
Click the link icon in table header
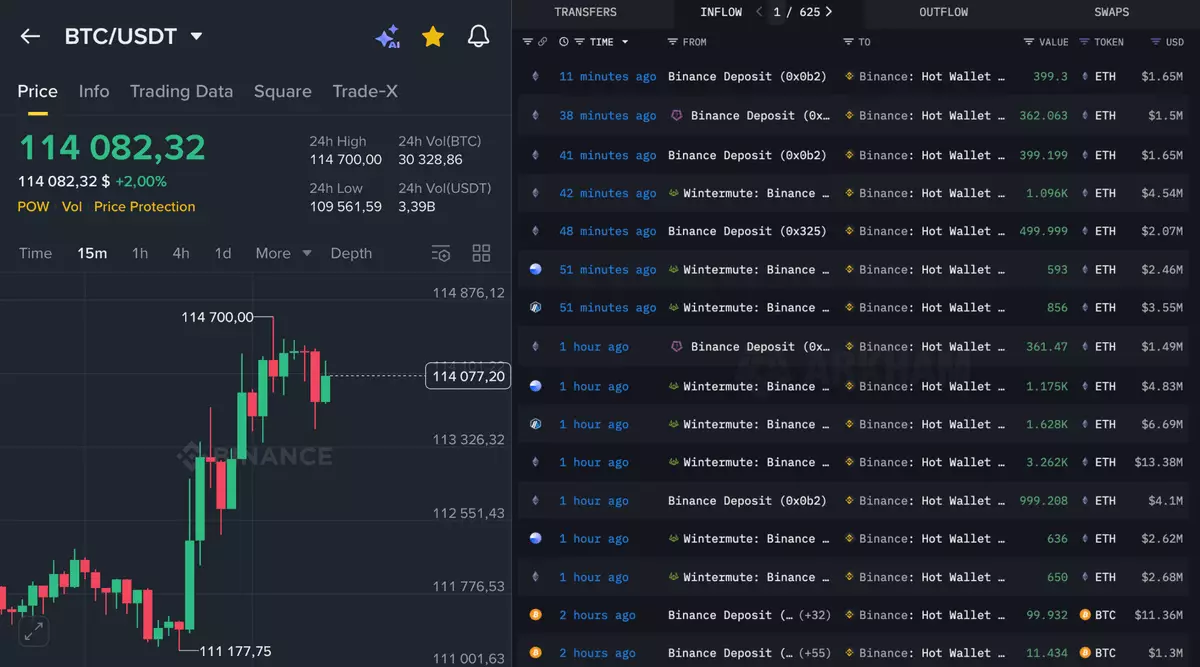point(543,42)
